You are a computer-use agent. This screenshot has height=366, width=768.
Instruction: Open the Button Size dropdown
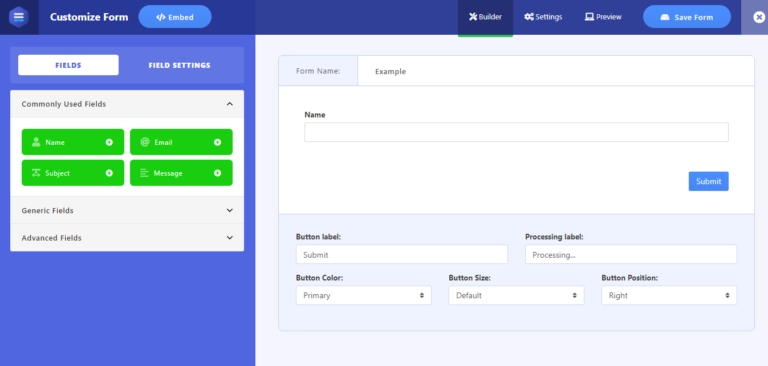pyautogui.click(x=516, y=295)
